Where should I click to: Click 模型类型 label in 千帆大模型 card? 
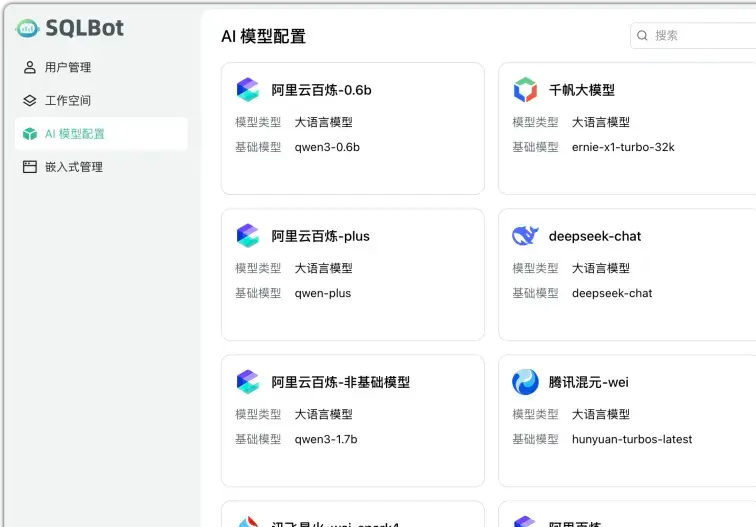(x=535, y=122)
